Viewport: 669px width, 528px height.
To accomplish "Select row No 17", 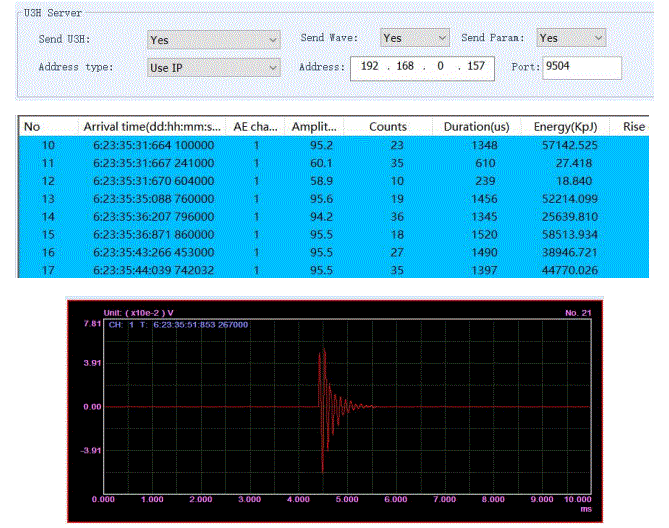I will click(334, 270).
